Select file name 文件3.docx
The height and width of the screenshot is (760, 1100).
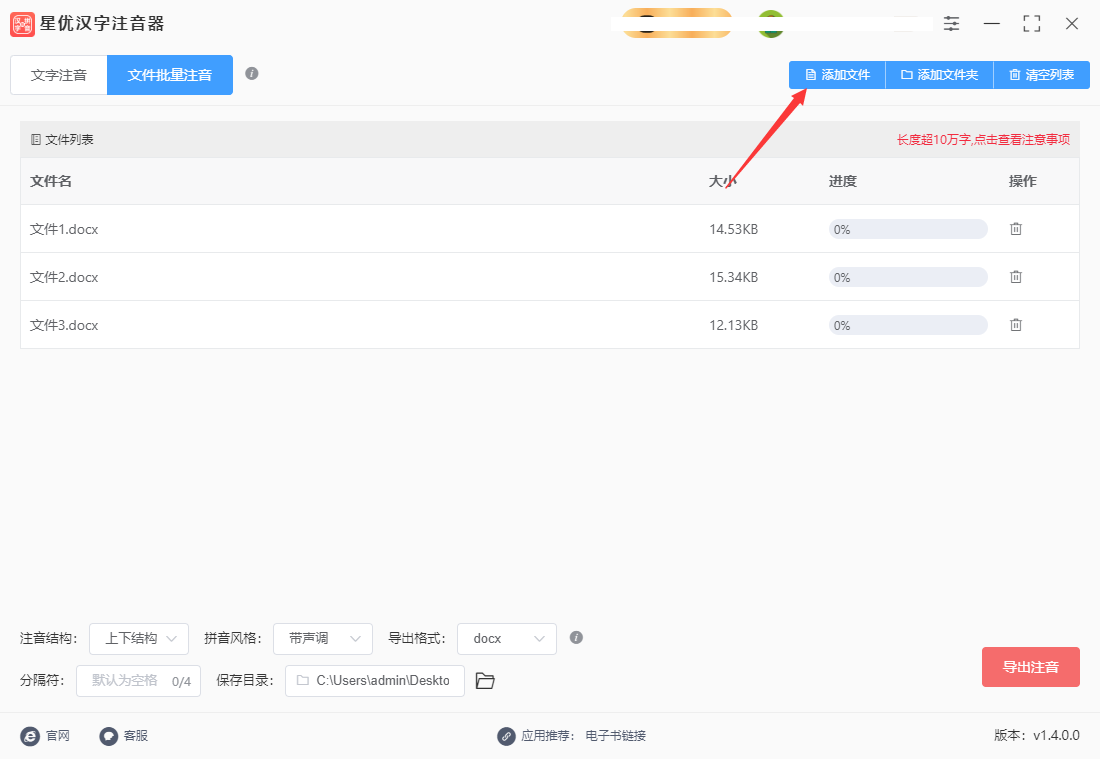click(x=64, y=325)
